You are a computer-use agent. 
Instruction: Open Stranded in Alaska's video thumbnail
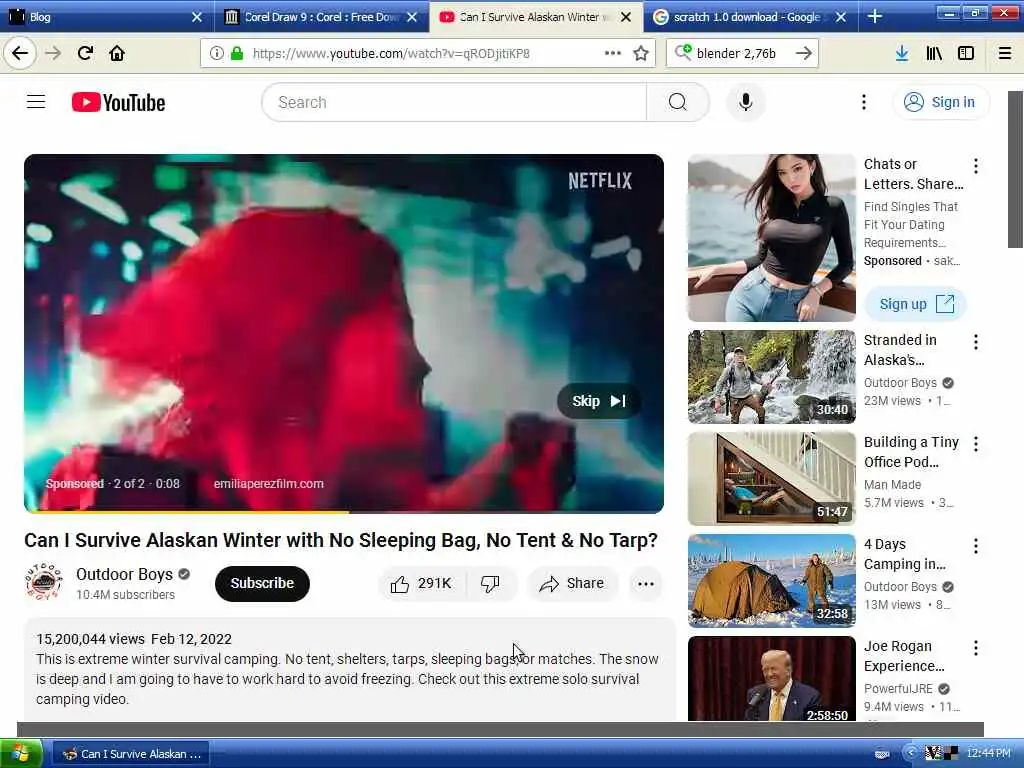[x=771, y=377]
